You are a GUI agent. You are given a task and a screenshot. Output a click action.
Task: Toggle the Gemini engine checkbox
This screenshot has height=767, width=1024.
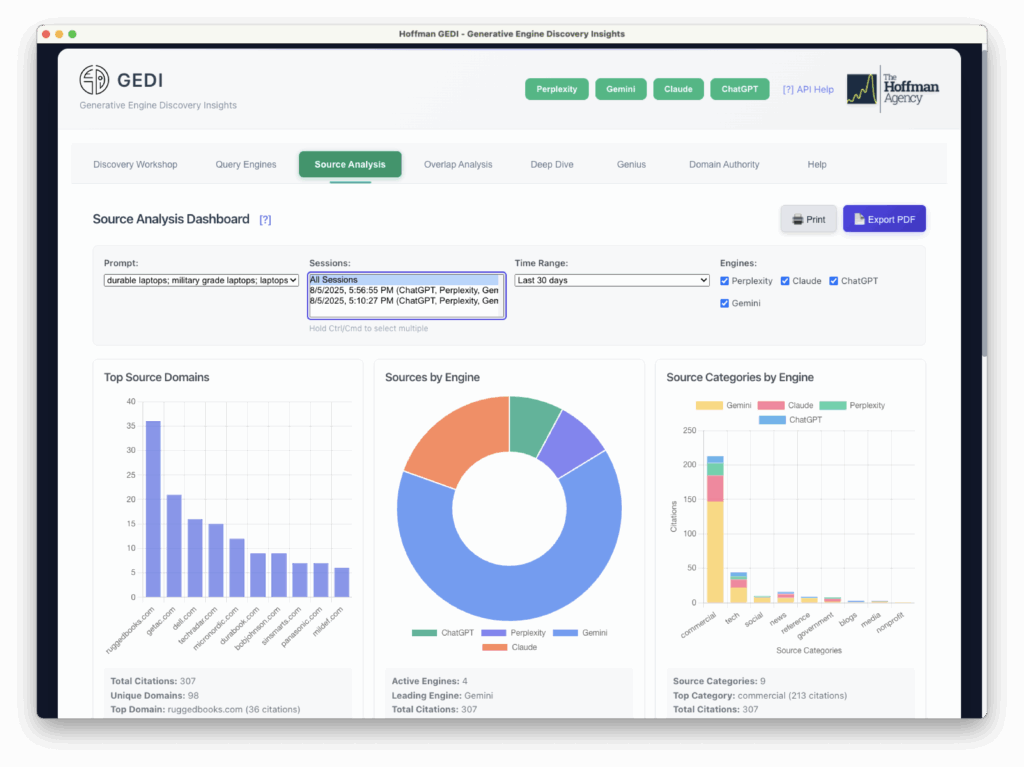724,303
